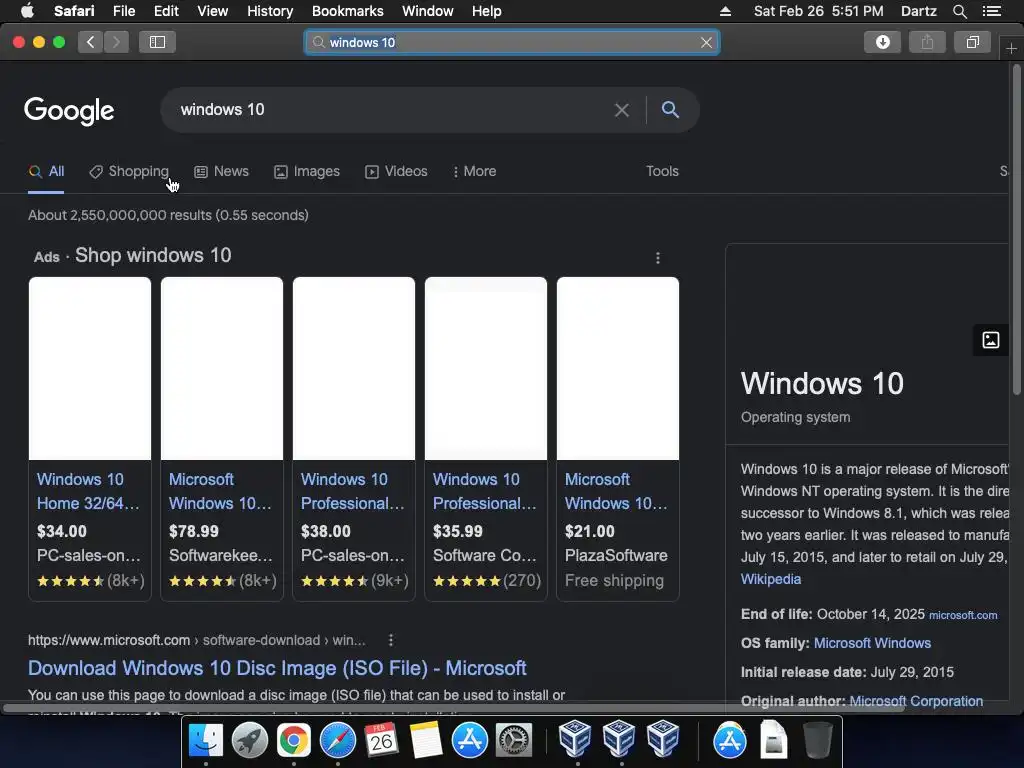Viewport: 1024px width, 768px height.
Task: Launch Google Chrome from the Dock
Action: (x=293, y=741)
